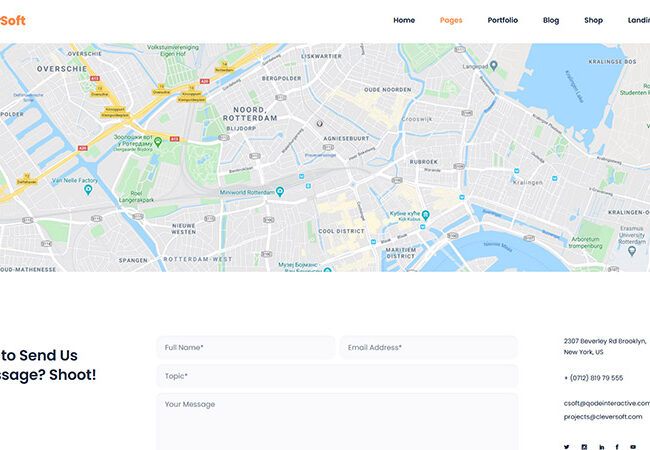This screenshot has height=450, width=650.
Task: Click the Kuk Kubus map marker
Action: [x=425, y=215]
